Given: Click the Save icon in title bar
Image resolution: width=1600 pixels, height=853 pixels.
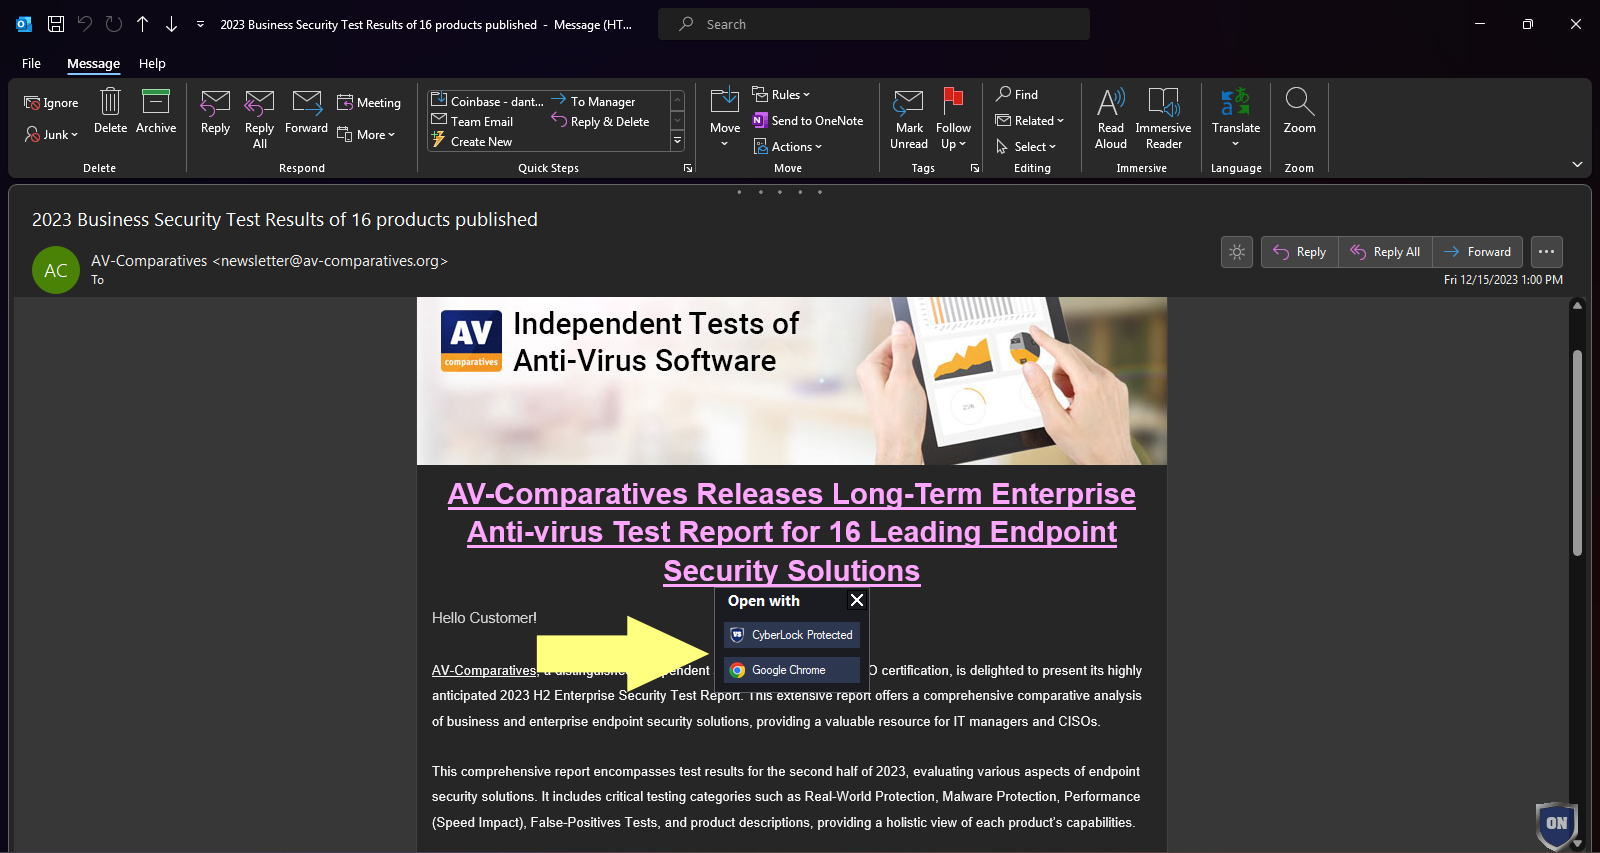Looking at the screenshot, I should (x=56, y=24).
